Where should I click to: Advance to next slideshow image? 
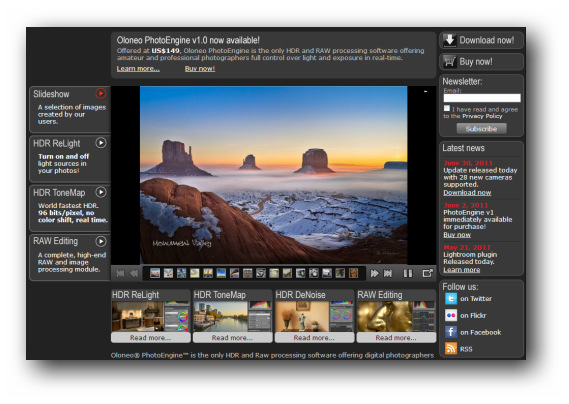pyautogui.click(x=374, y=273)
